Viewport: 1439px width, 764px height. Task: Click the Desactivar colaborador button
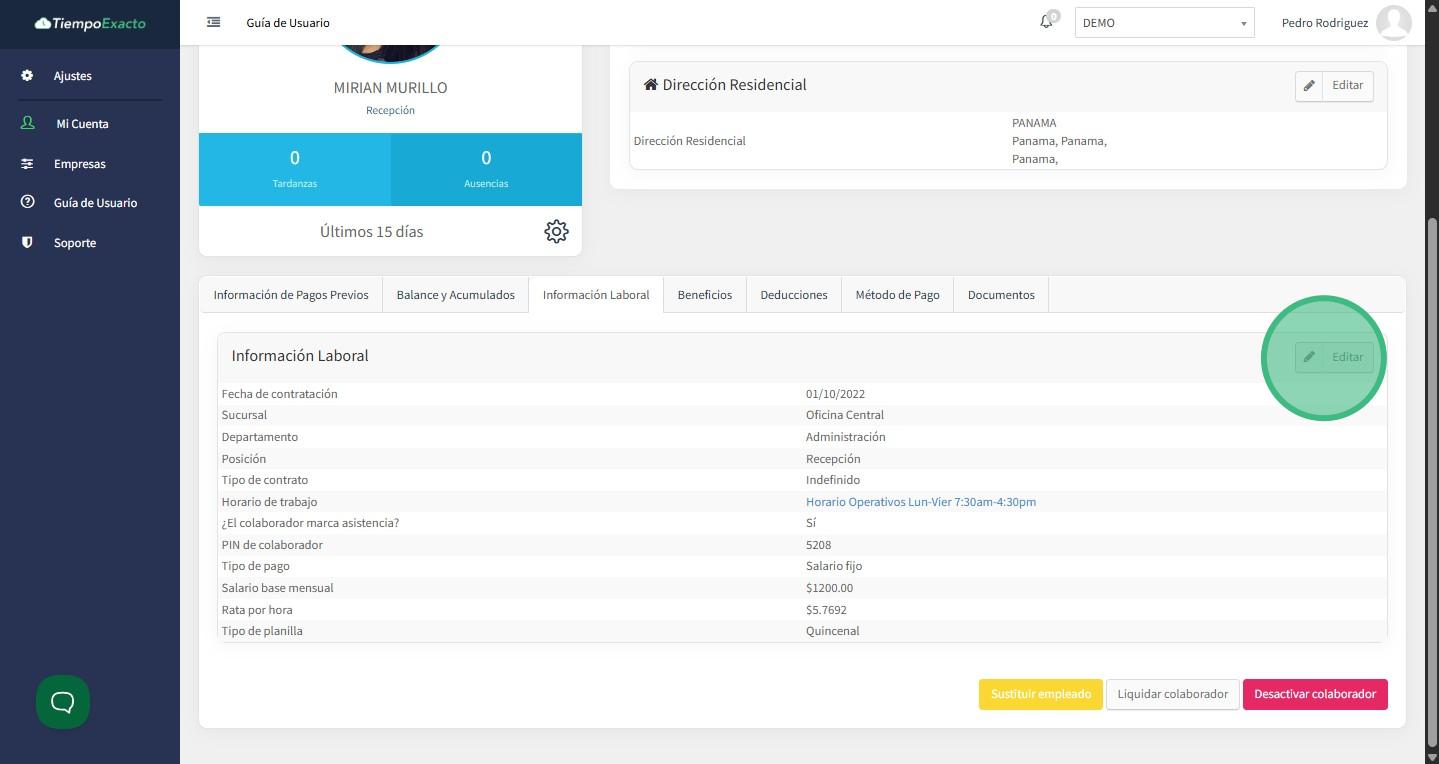1314,694
